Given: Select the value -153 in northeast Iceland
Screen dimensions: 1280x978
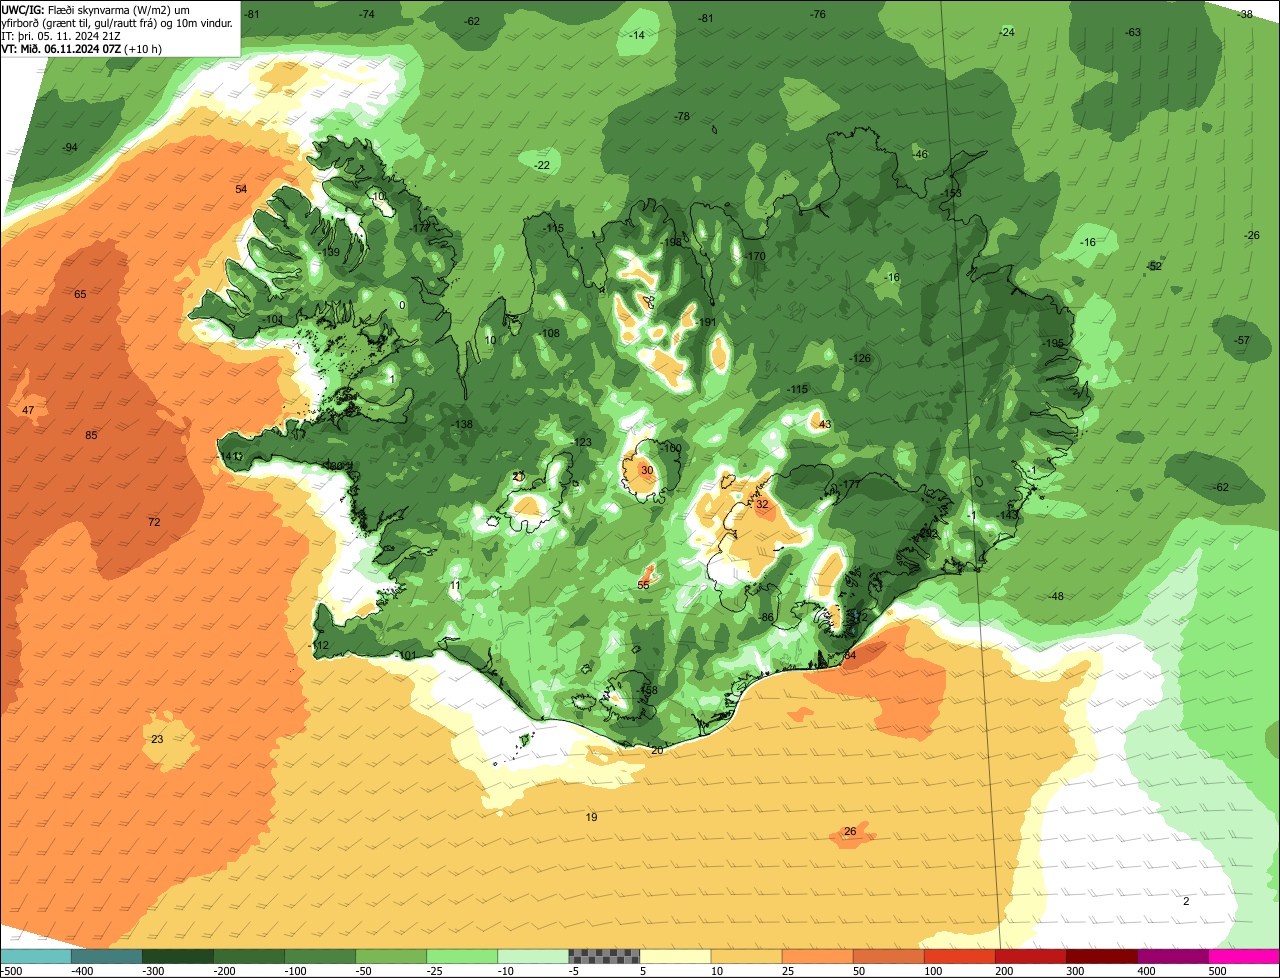Looking at the screenshot, I should (x=951, y=193).
